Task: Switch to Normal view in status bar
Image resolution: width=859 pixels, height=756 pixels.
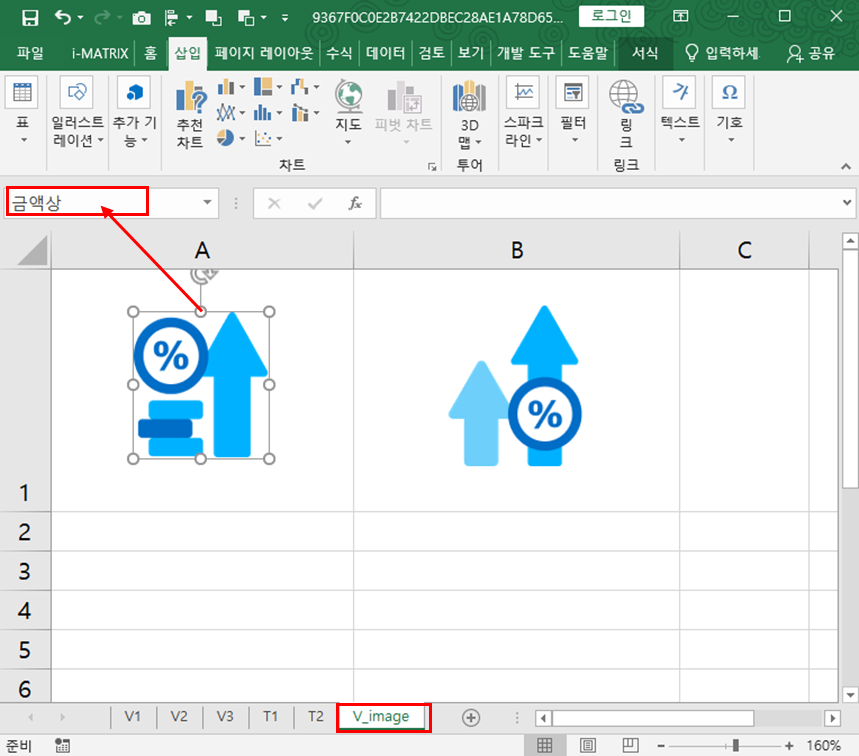Action: click(x=545, y=745)
